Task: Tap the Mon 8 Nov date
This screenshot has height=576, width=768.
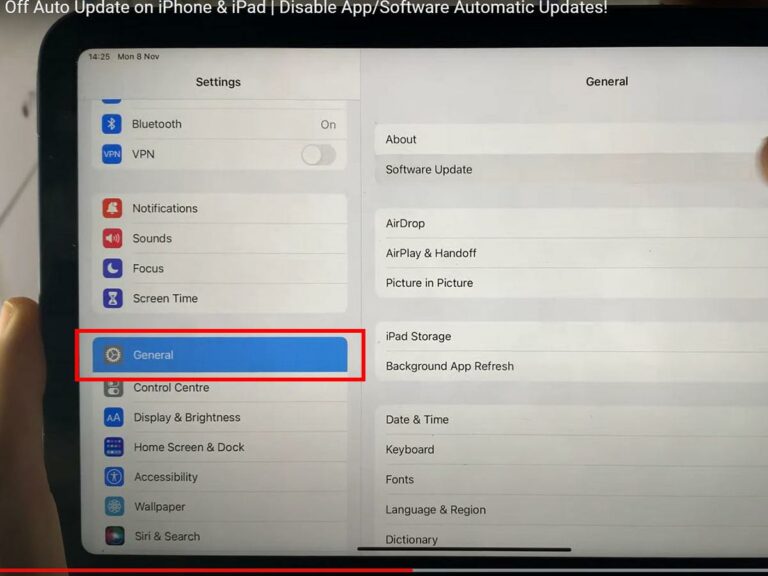Action: coord(138,56)
